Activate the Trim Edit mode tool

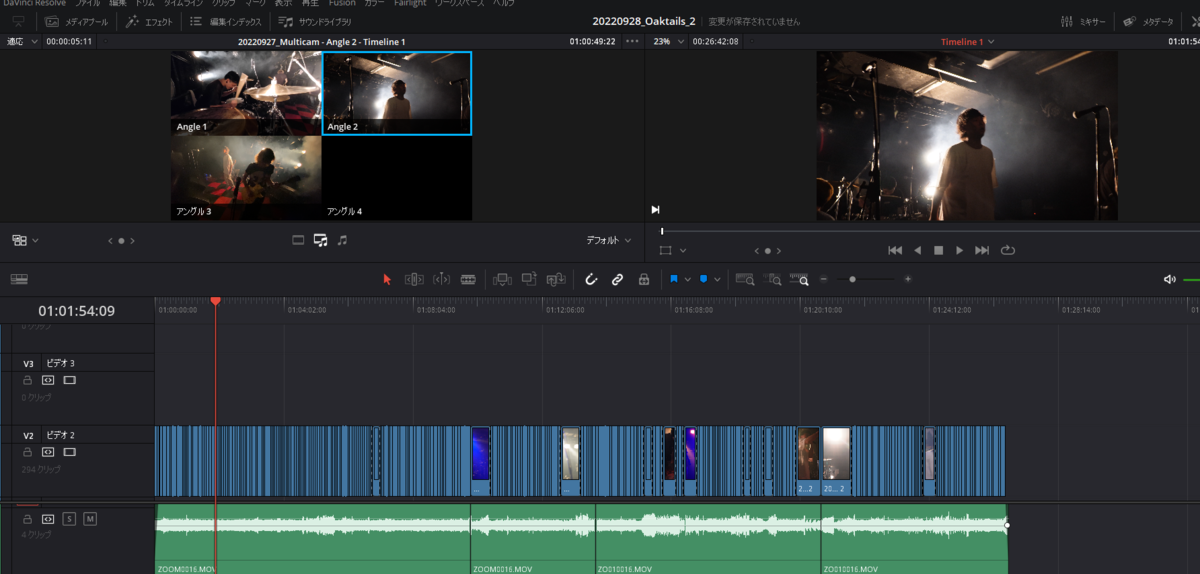point(414,280)
